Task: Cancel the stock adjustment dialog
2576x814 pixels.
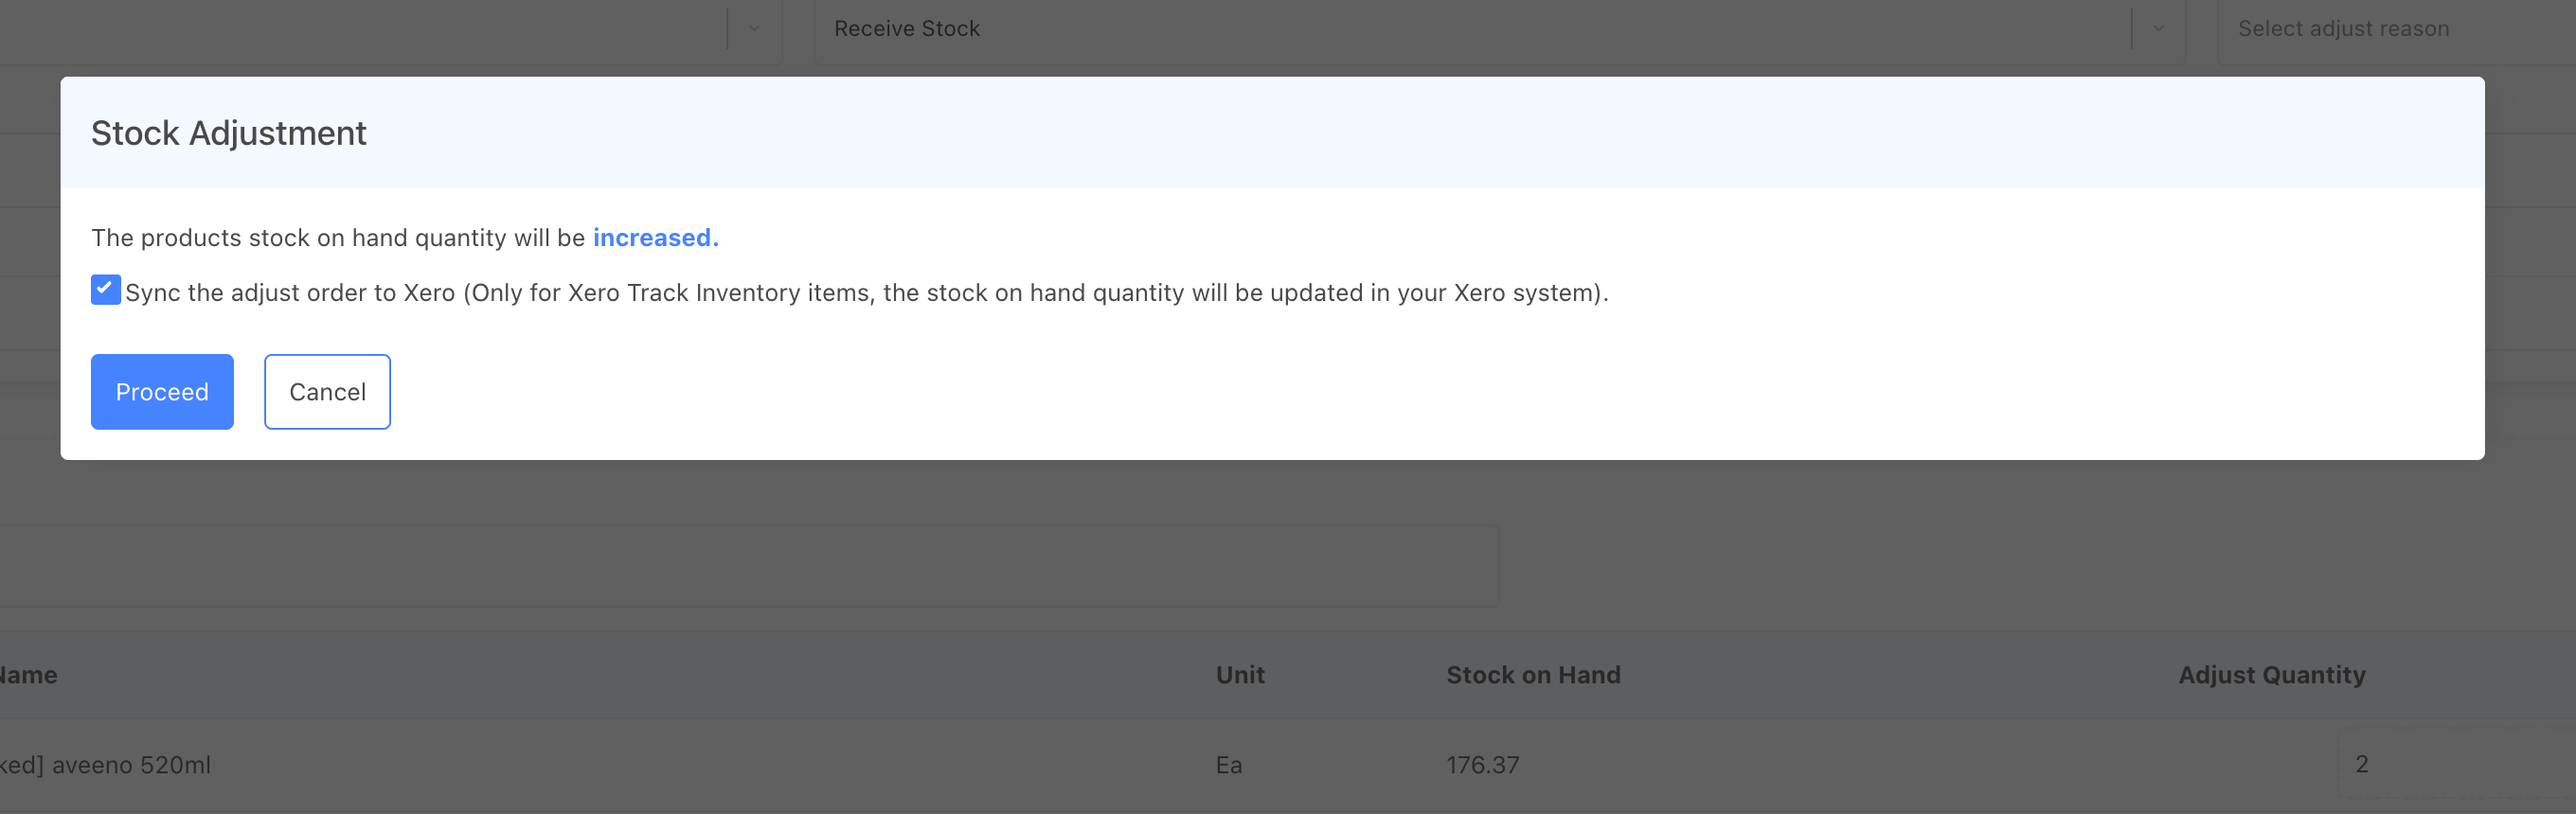Action: coord(327,392)
